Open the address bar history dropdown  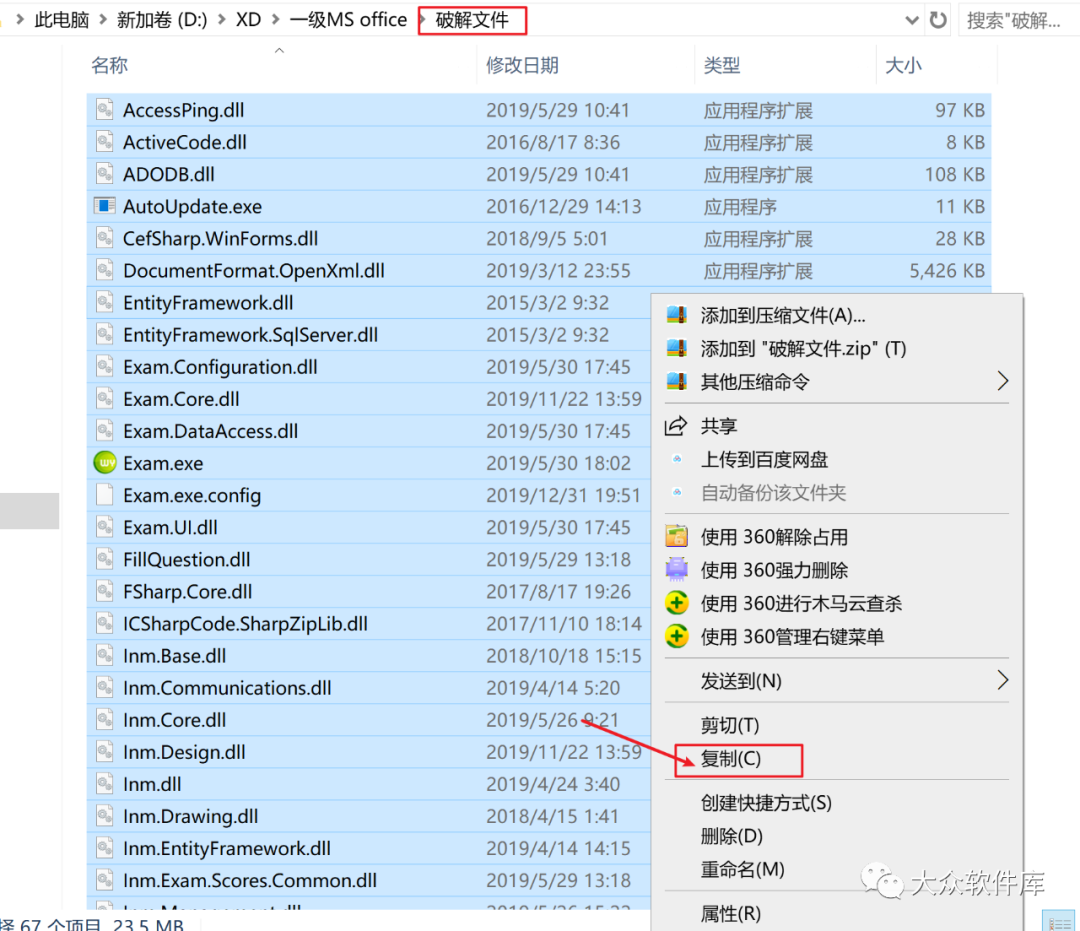pyautogui.click(x=912, y=20)
